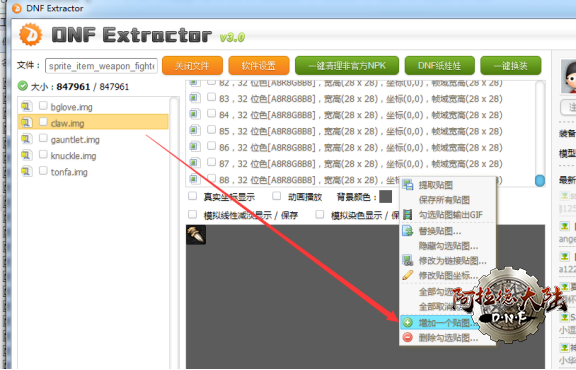Viewport: 576px width, 370px height.
Task: Select 修改为链接贴图... menu entry
Action: (x=453, y=261)
